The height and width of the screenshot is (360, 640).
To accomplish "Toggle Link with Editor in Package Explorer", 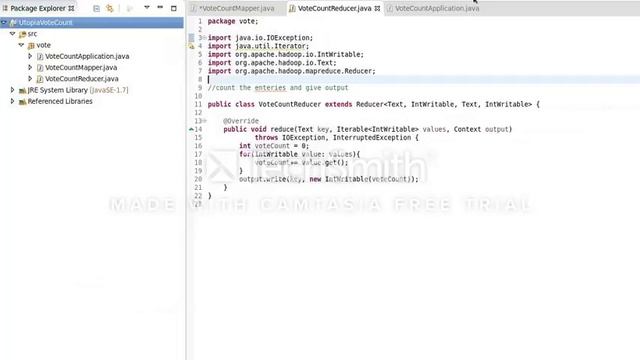I will 110,8.
